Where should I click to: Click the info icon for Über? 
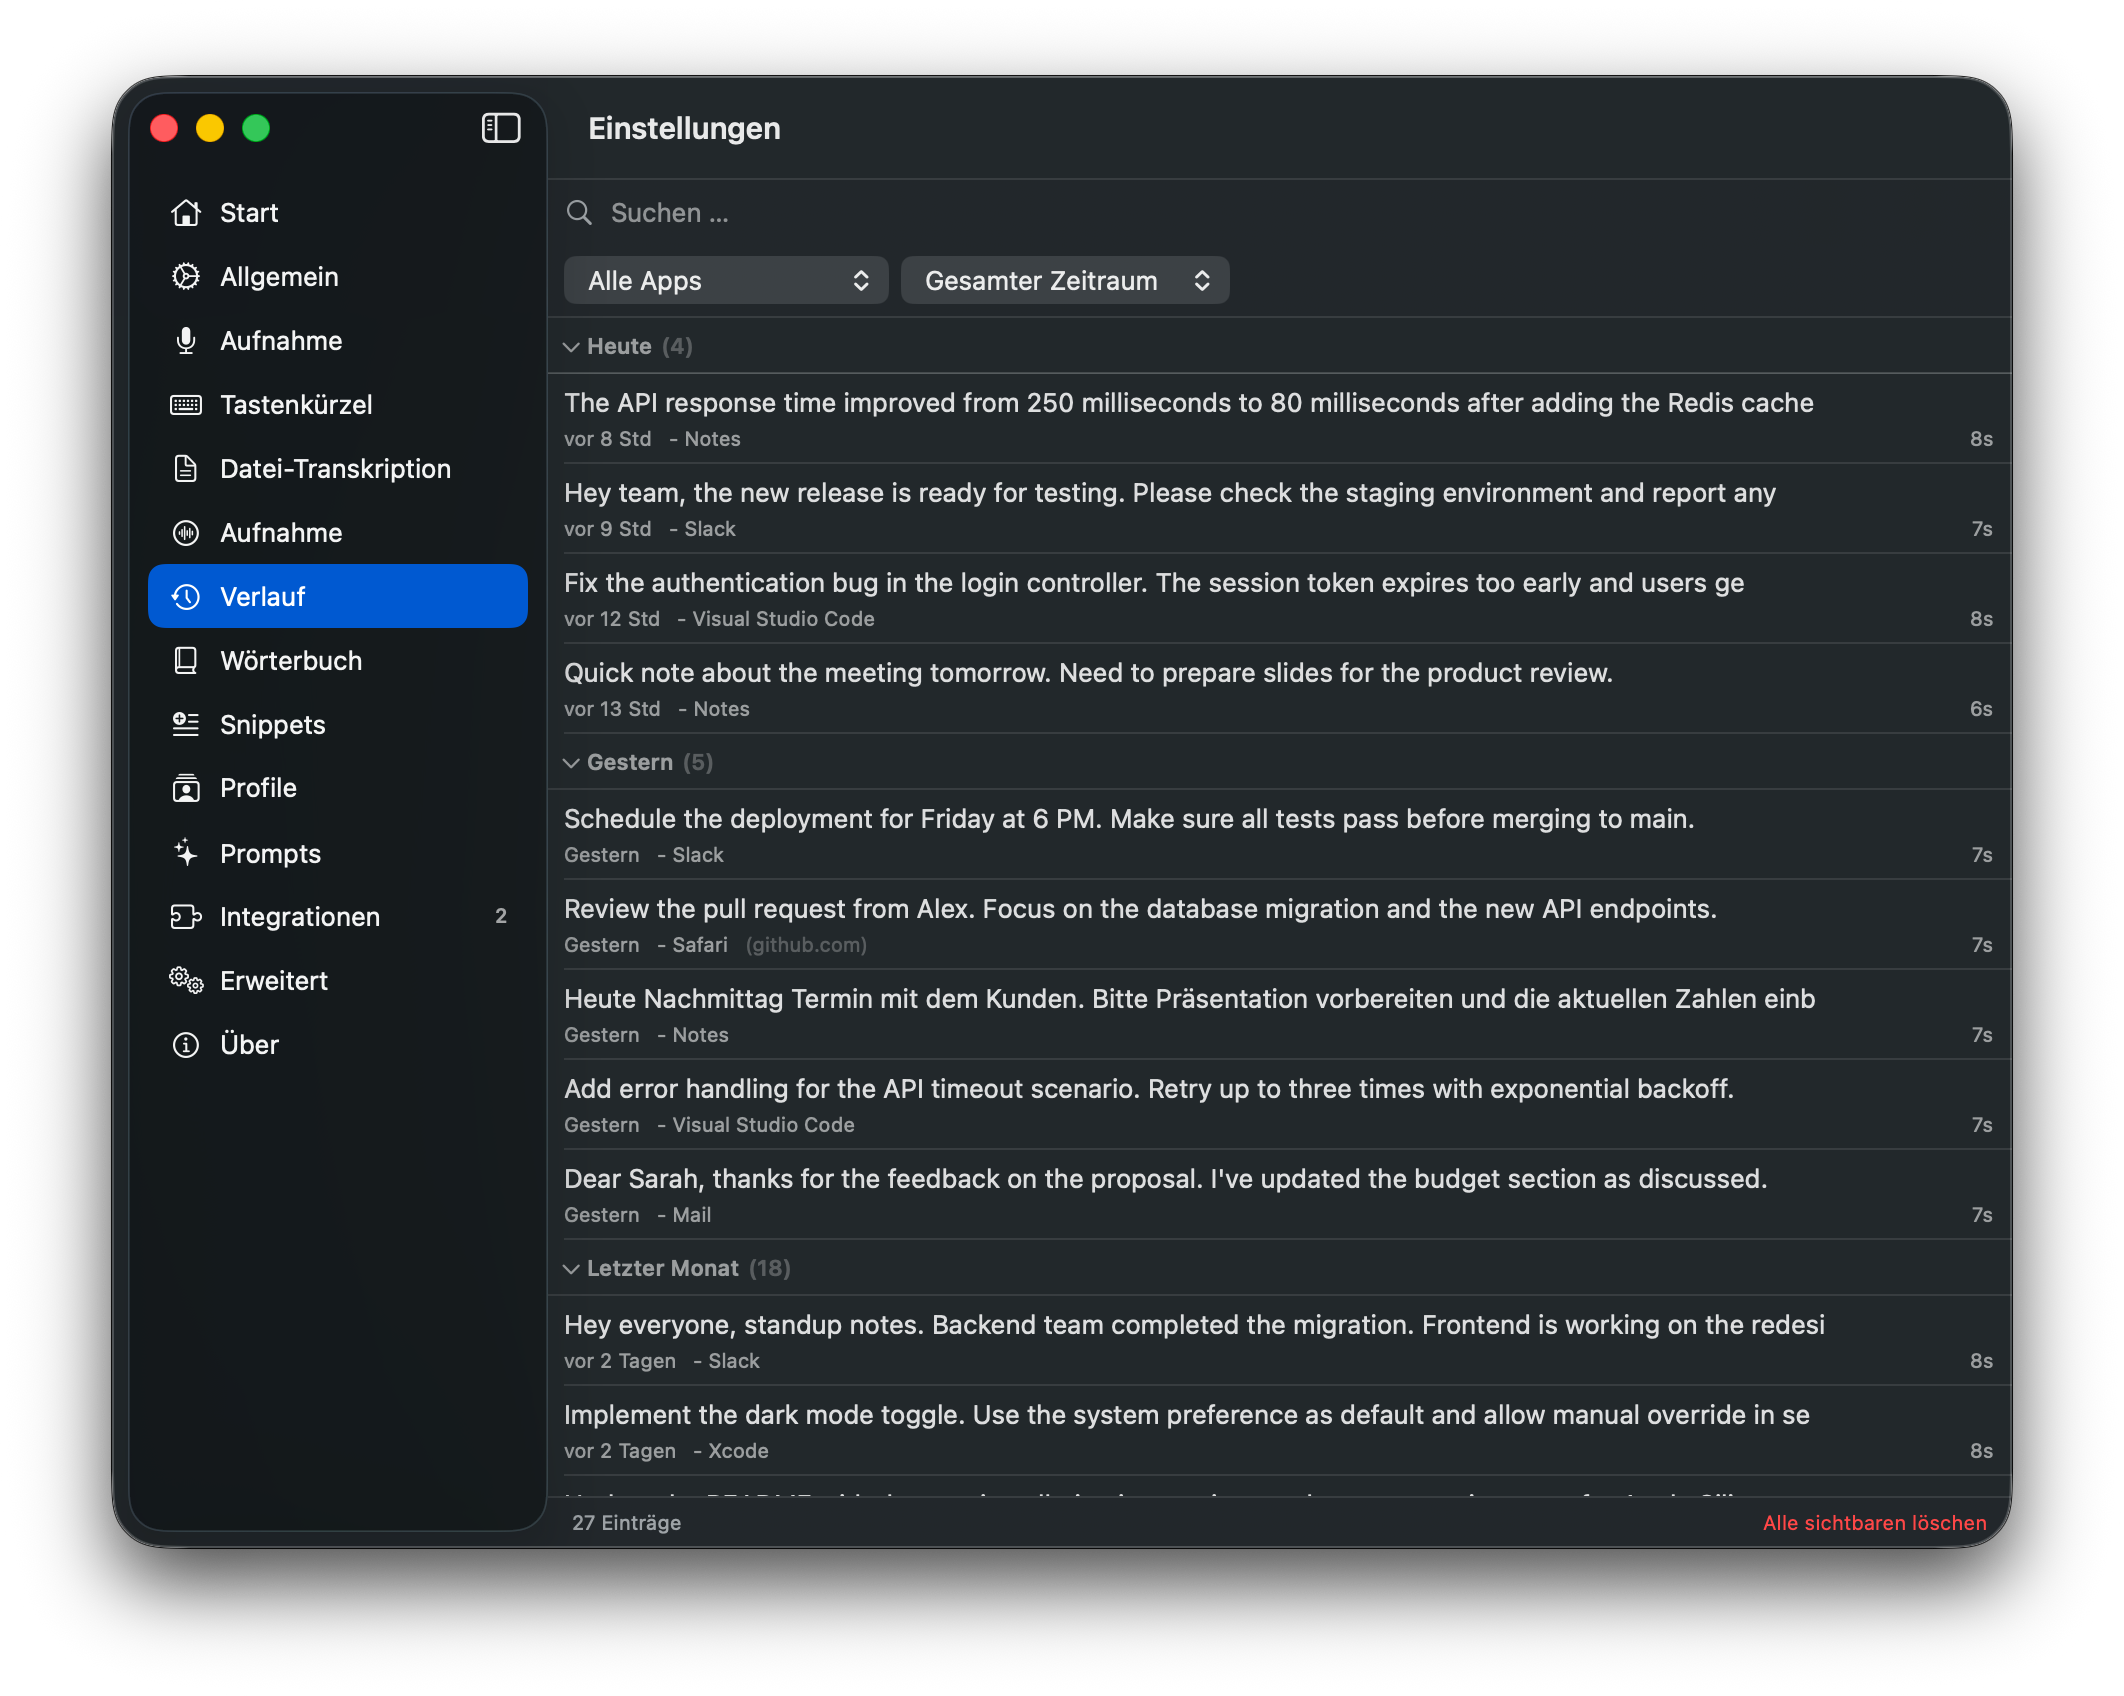tap(186, 1045)
